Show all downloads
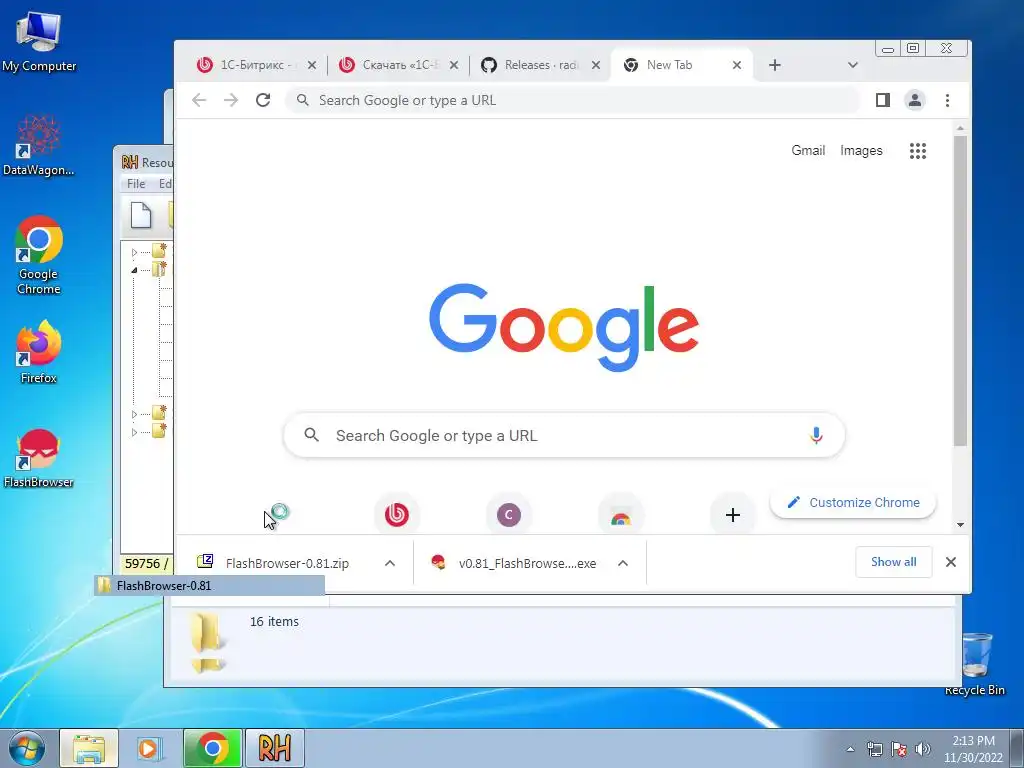Viewport: 1024px width, 768px height. tap(893, 562)
